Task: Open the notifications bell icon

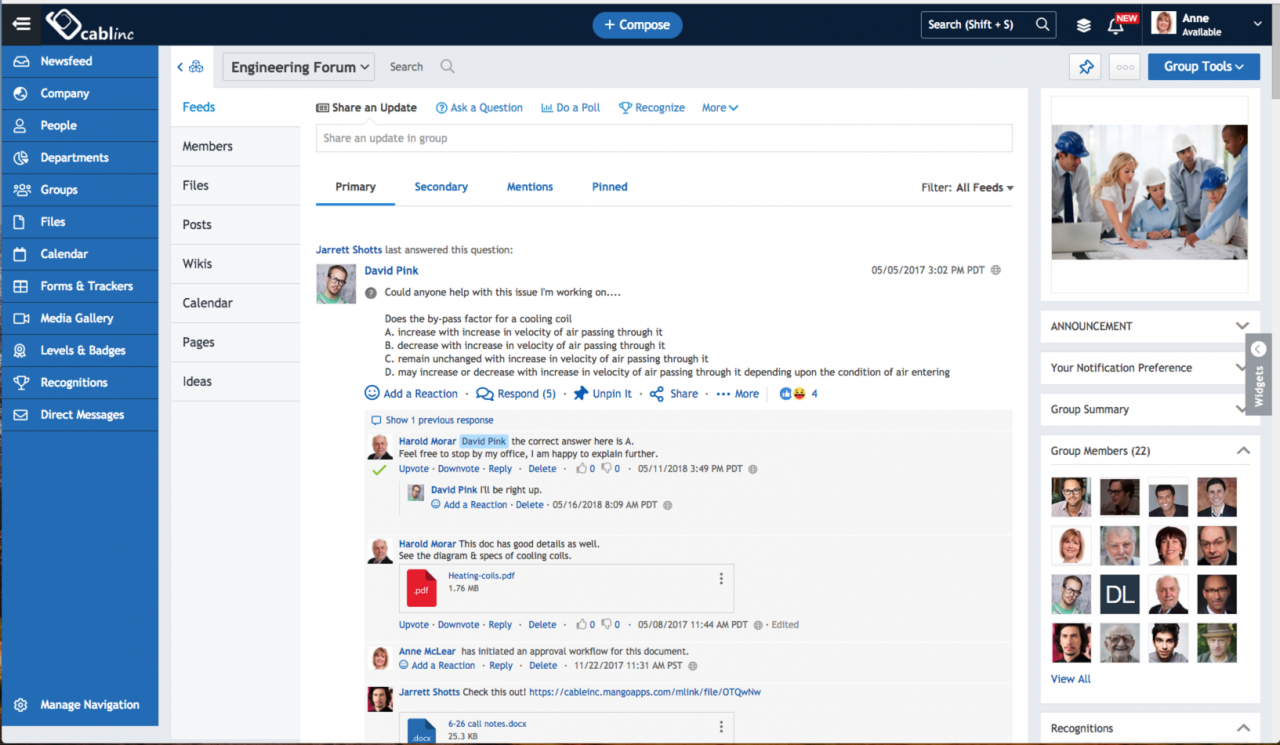Action: point(1115,25)
